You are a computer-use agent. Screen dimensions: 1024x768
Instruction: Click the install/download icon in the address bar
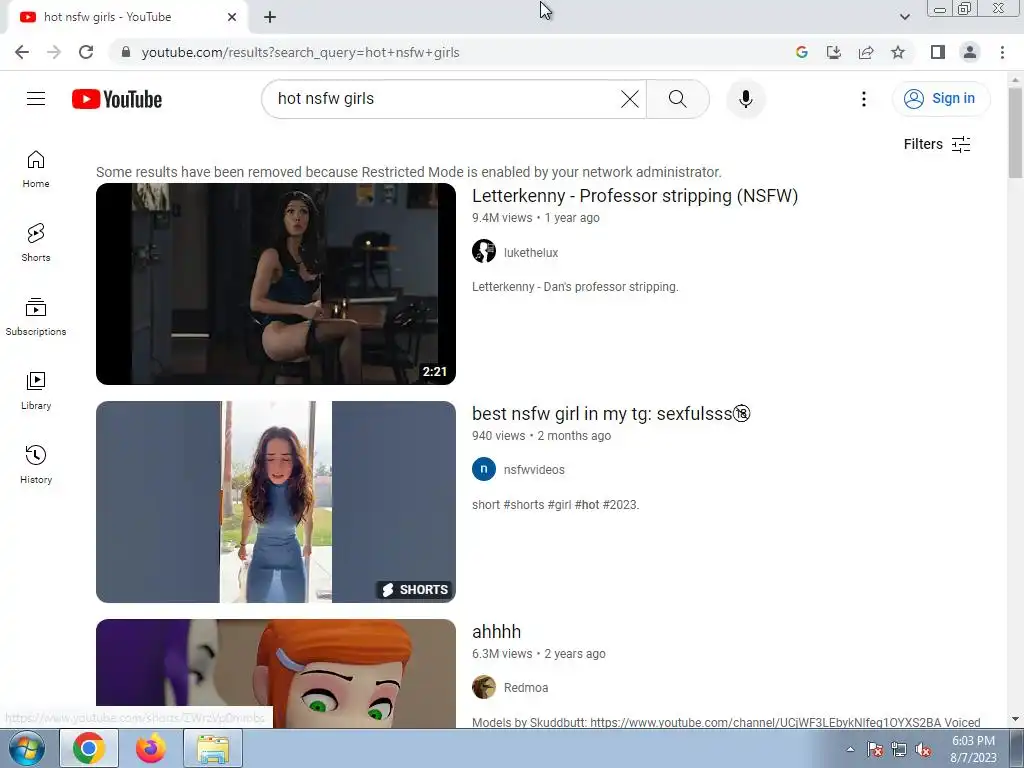(834, 52)
